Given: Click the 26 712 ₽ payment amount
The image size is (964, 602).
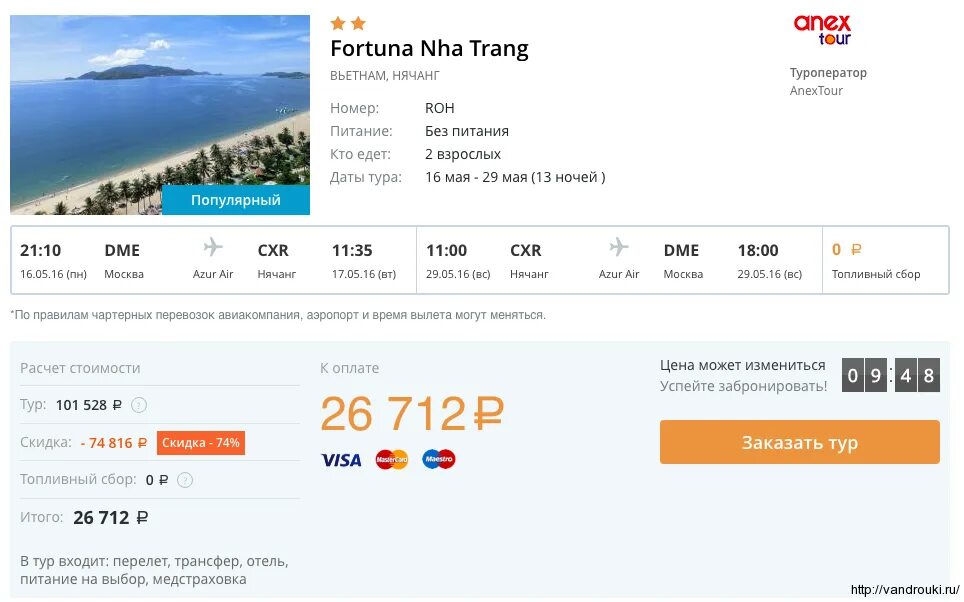Looking at the screenshot, I should click(x=411, y=414).
